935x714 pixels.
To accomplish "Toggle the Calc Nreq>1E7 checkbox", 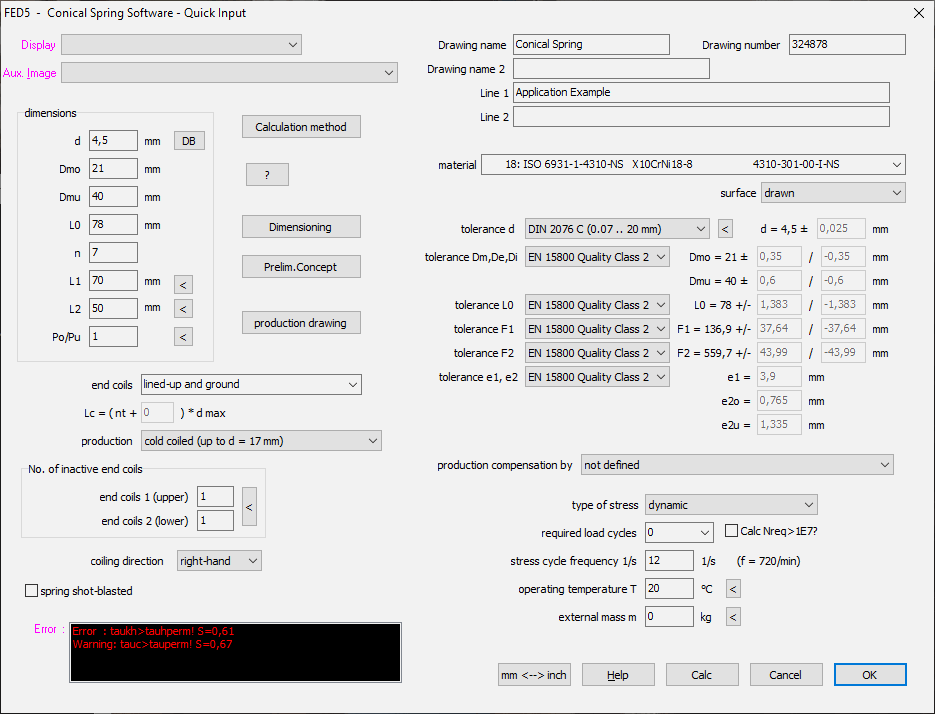I will [731, 532].
